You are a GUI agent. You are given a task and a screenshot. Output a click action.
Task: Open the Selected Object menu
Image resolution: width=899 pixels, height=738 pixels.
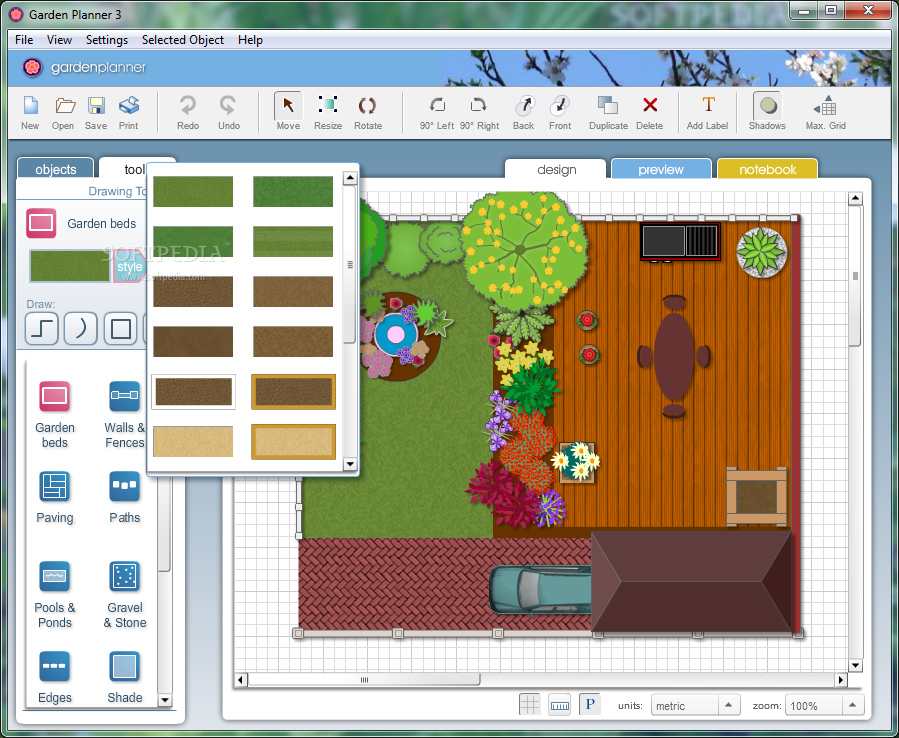[x=182, y=40]
